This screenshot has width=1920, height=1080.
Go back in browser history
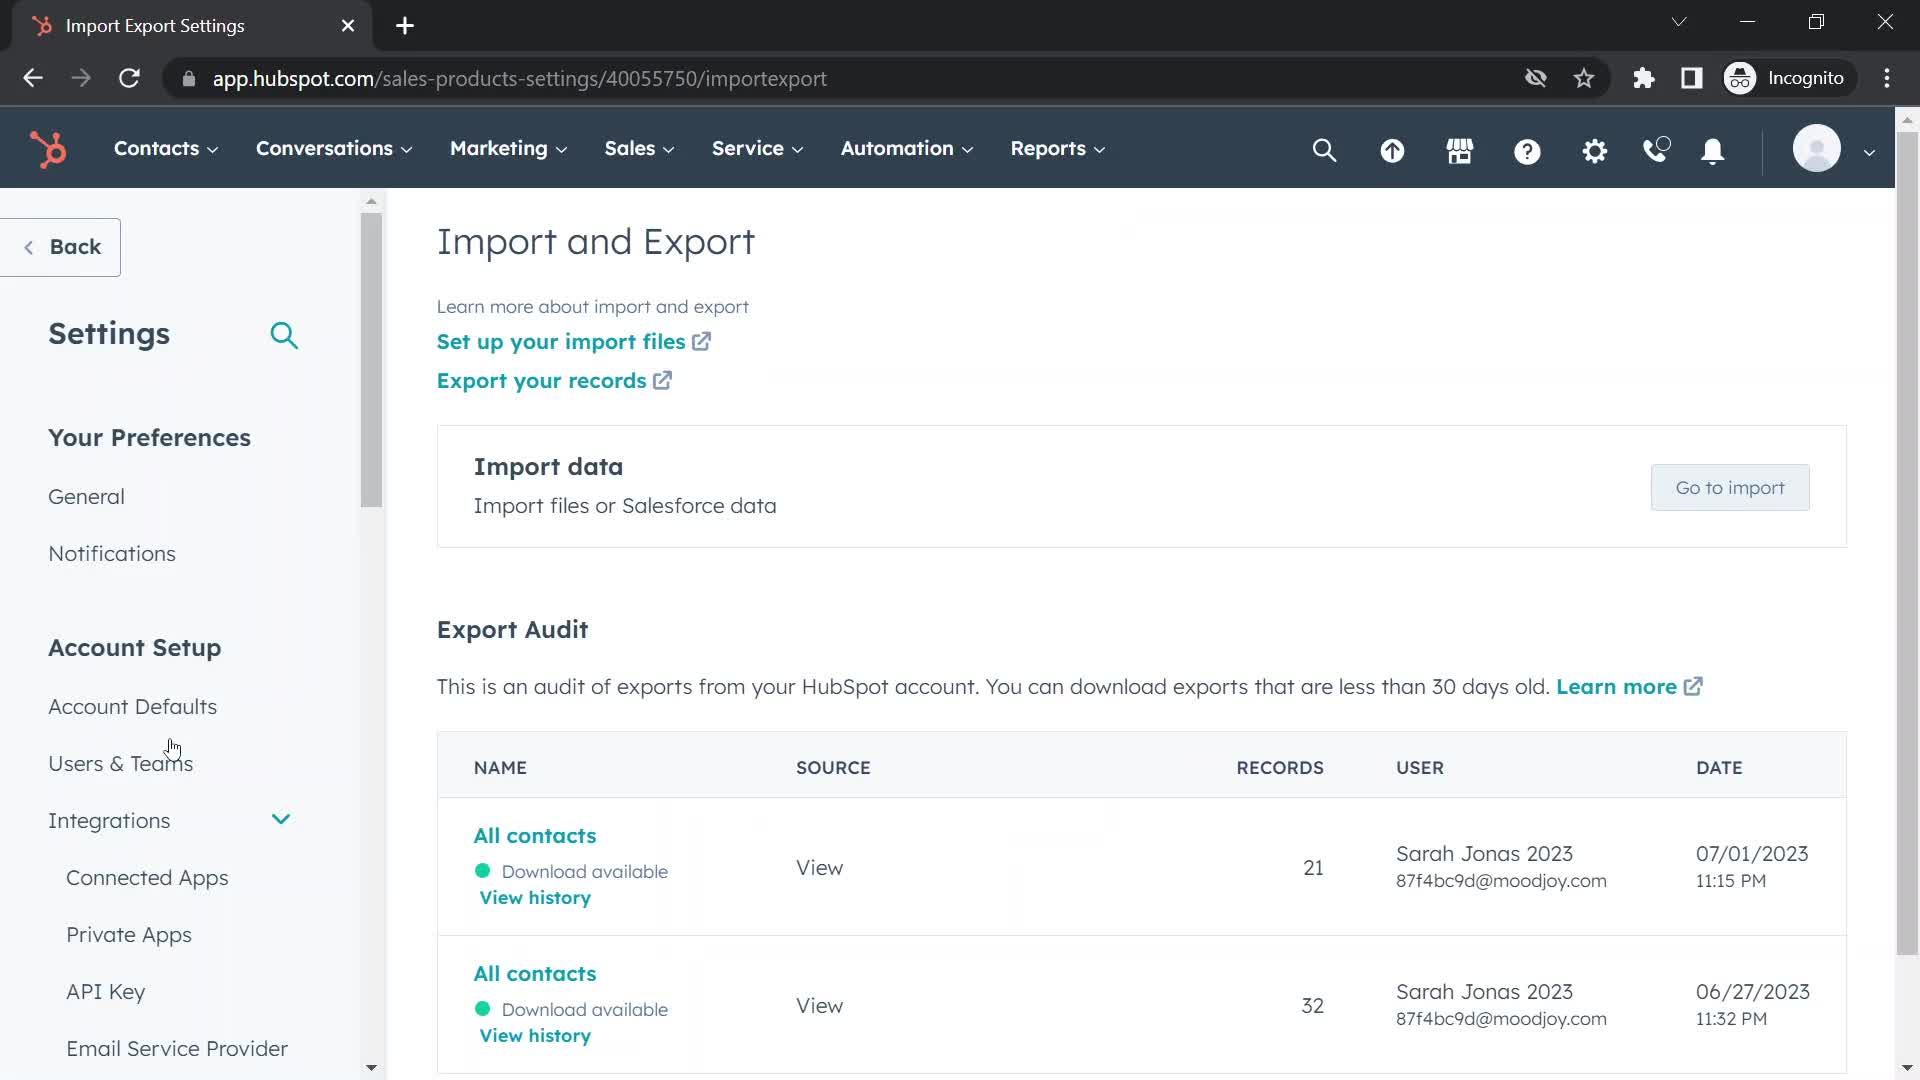coord(33,78)
